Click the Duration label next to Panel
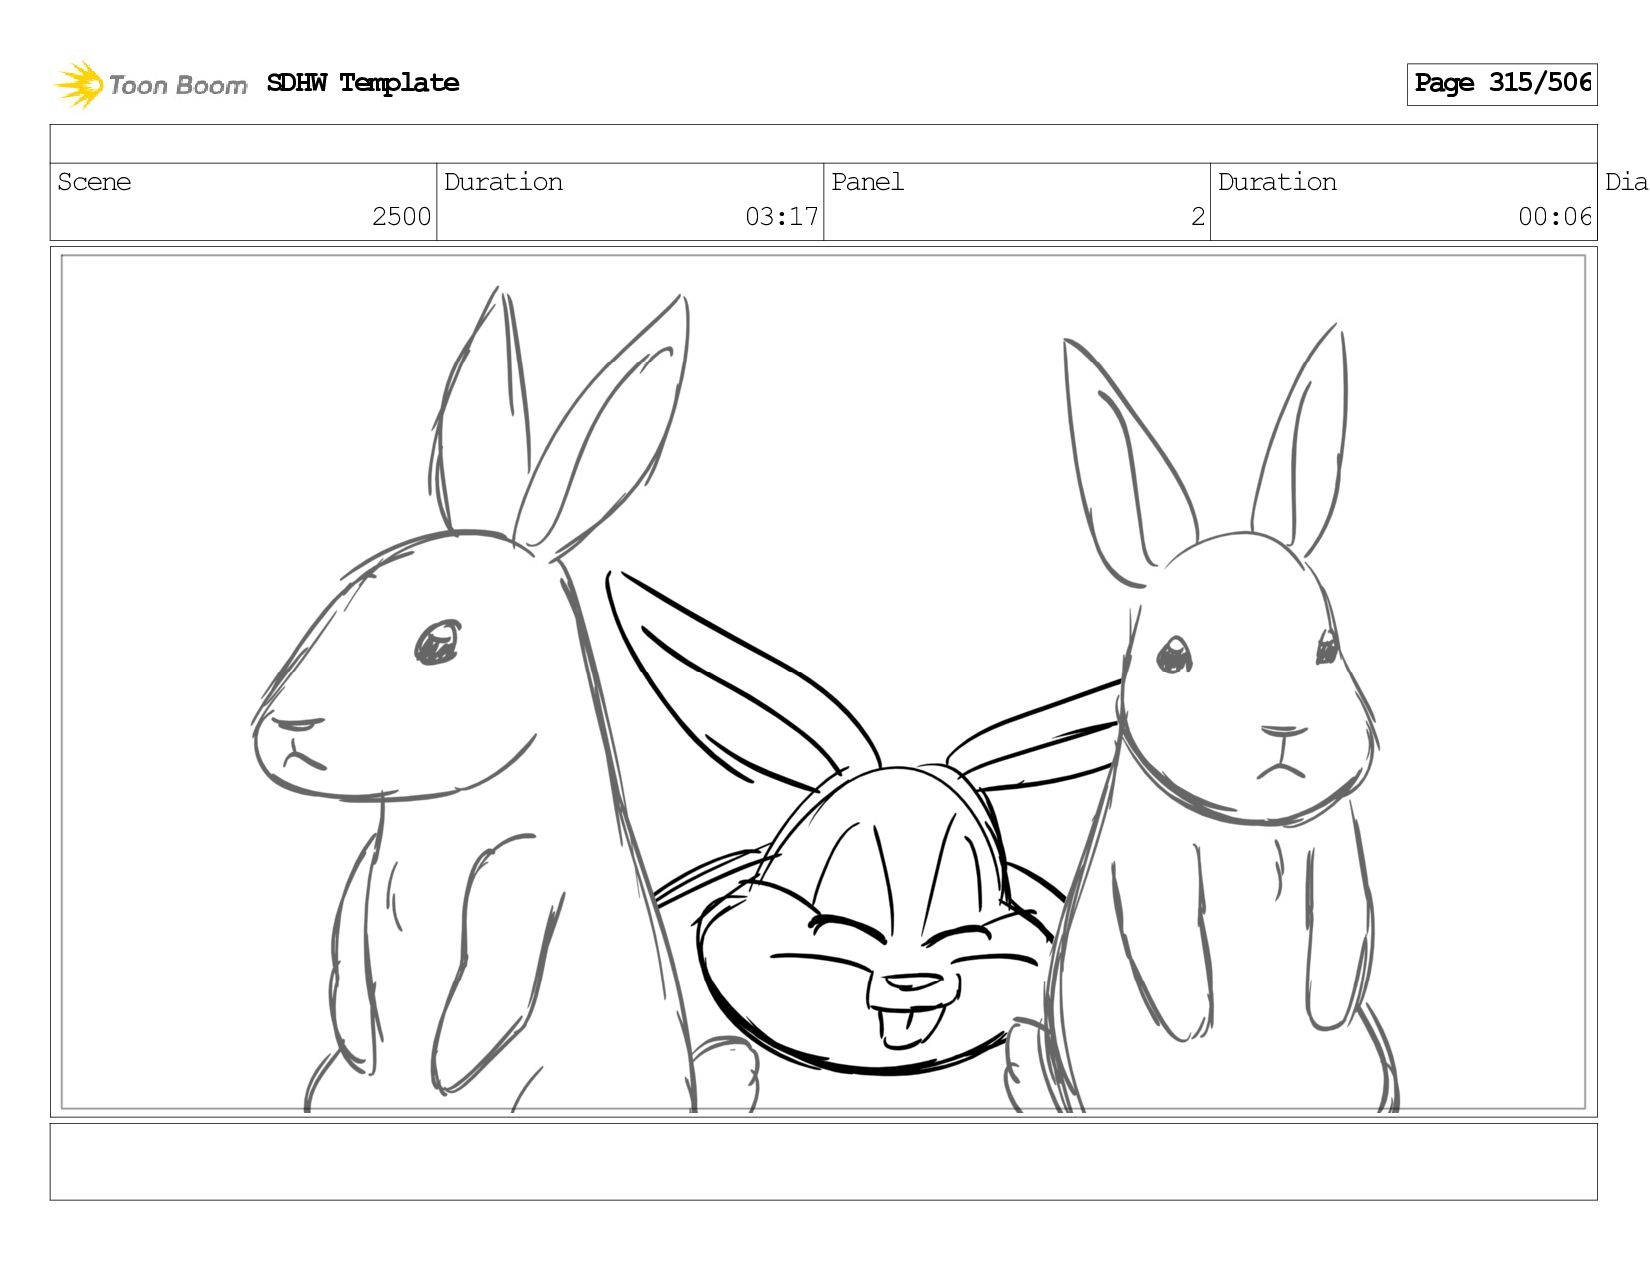This screenshot has width=1650, height=1275. [1277, 182]
